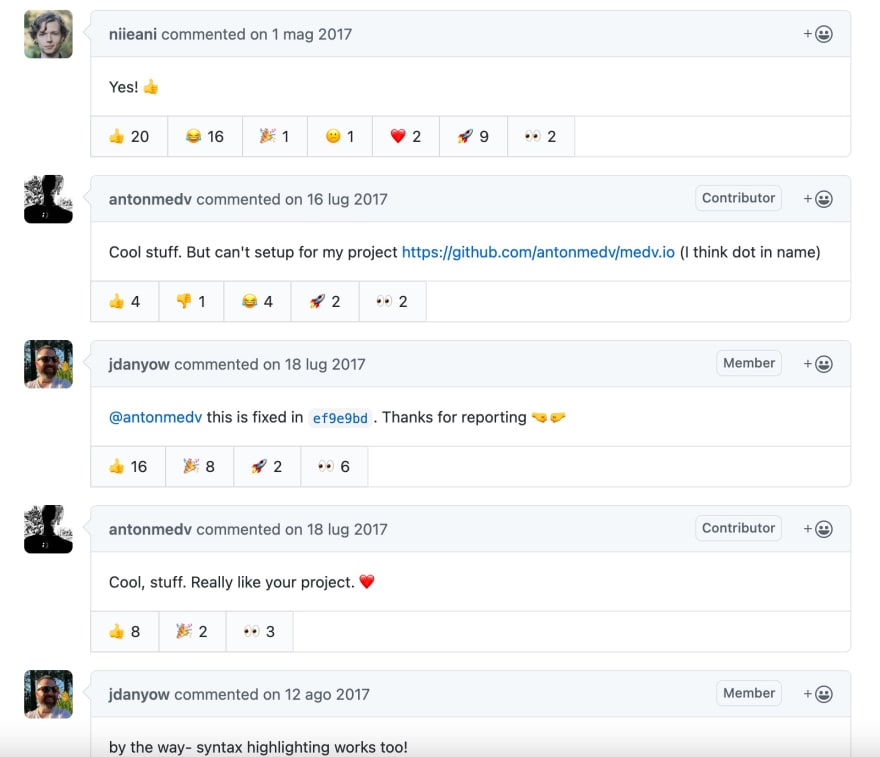Toggle rocket reaction on jdanyow's 18 lug comment
The image size is (880, 757).
(267, 466)
